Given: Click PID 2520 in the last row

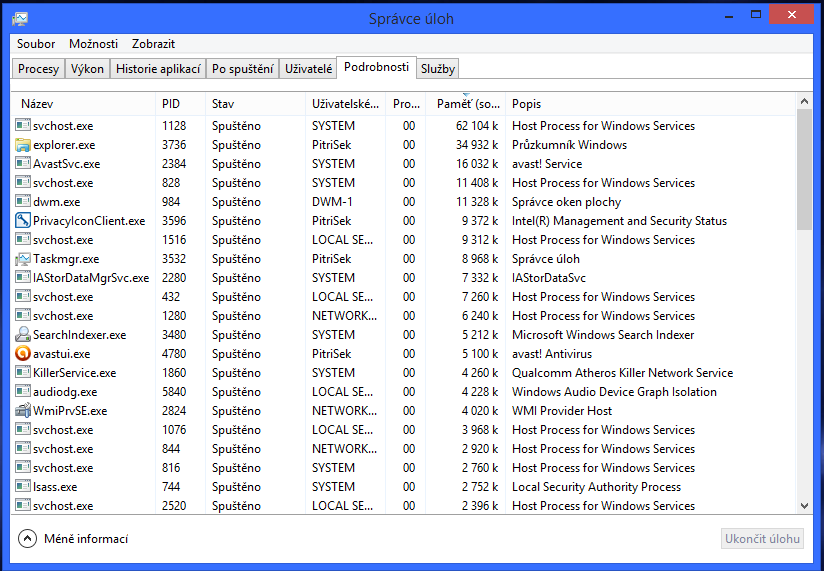Looking at the screenshot, I should tap(174, 505).
